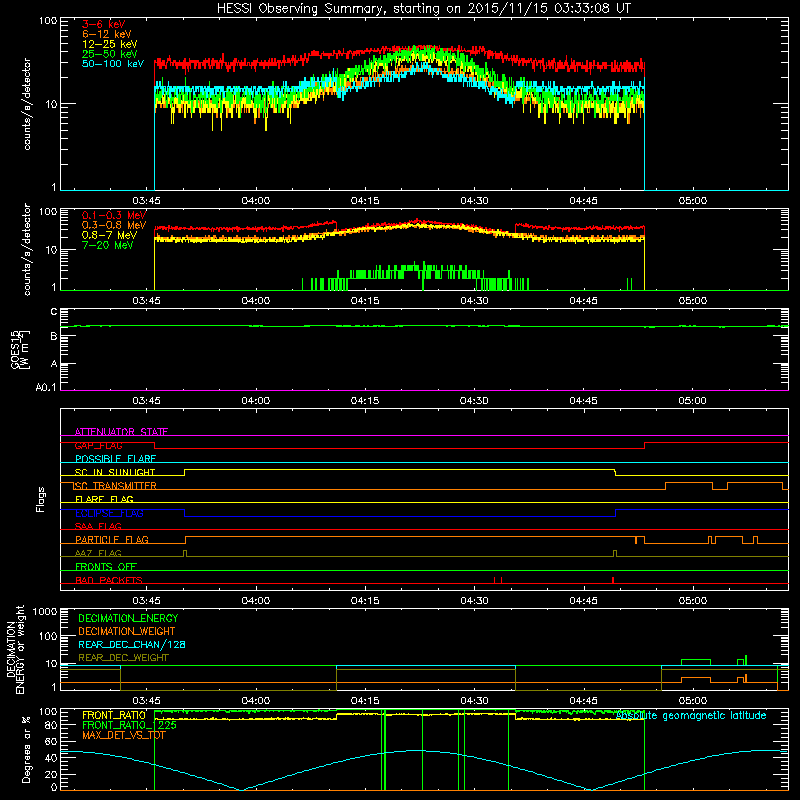Click the 0.1-0.3 MeV legend label
Viewport: 800px width, 800px height.
[x=114, y=215]
